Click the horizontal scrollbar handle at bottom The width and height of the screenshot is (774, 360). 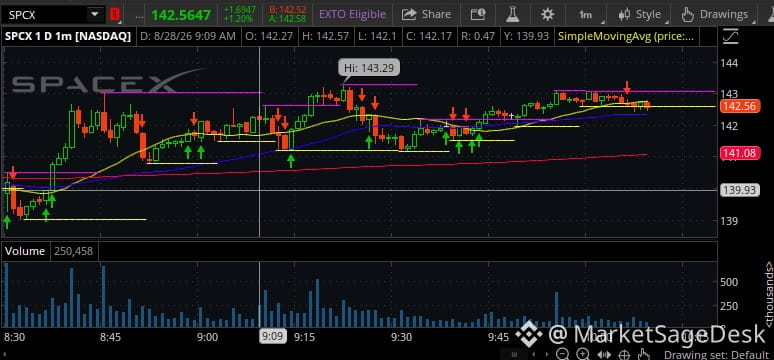pos(514,354)
